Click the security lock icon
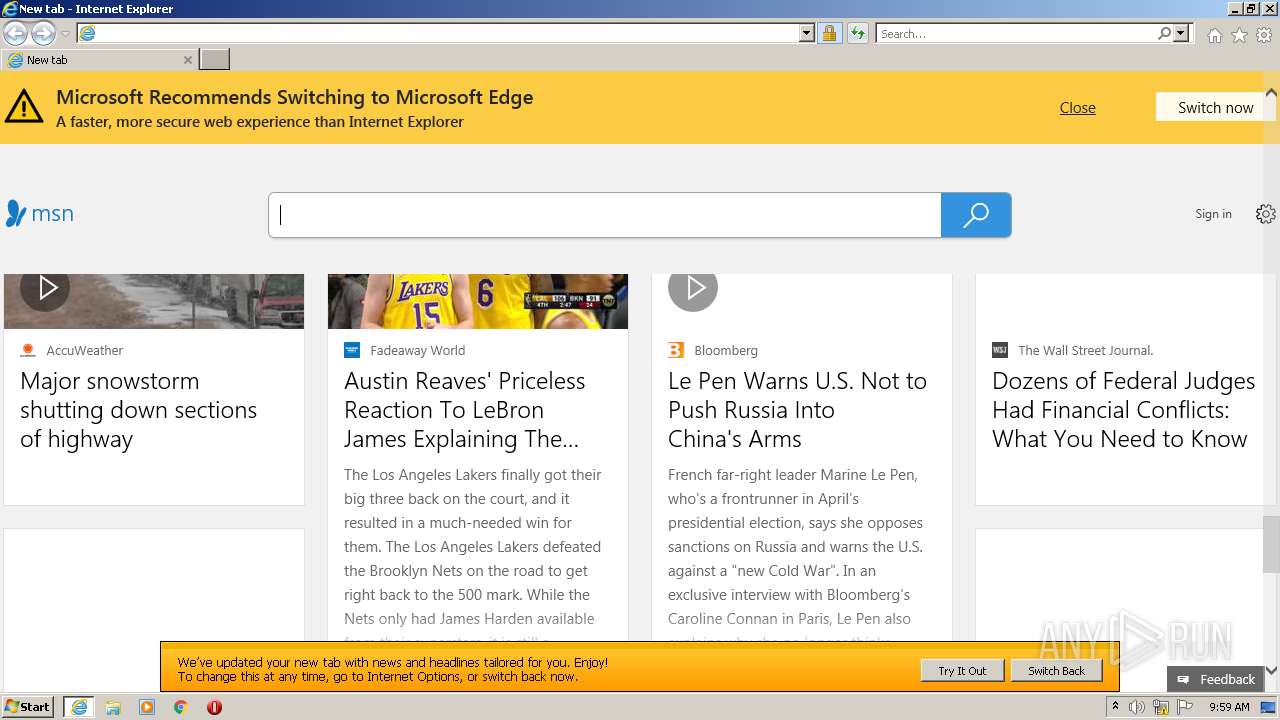This screenshot has height=720, width=1280. click(829, 33)
